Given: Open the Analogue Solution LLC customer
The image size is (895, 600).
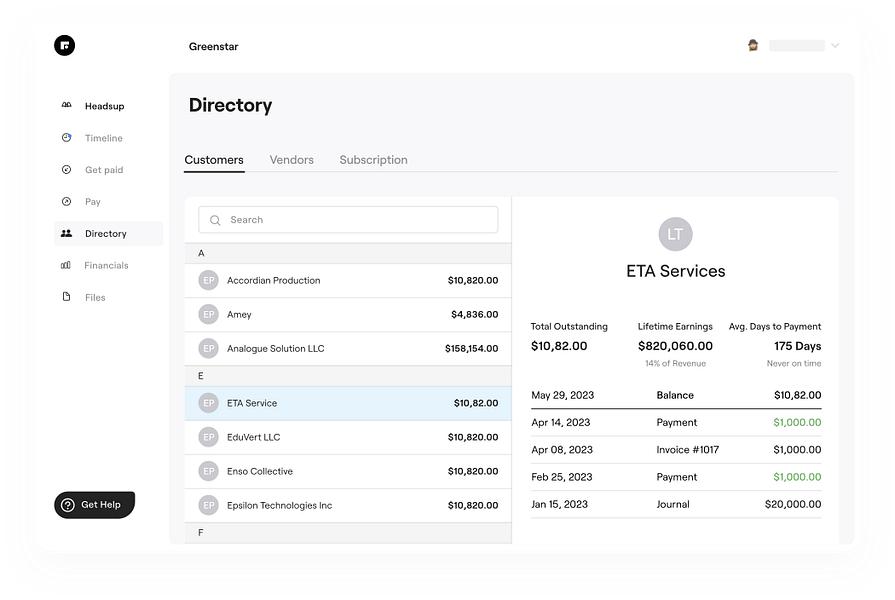Looking at the screenshot, I should tap(348, 349).
